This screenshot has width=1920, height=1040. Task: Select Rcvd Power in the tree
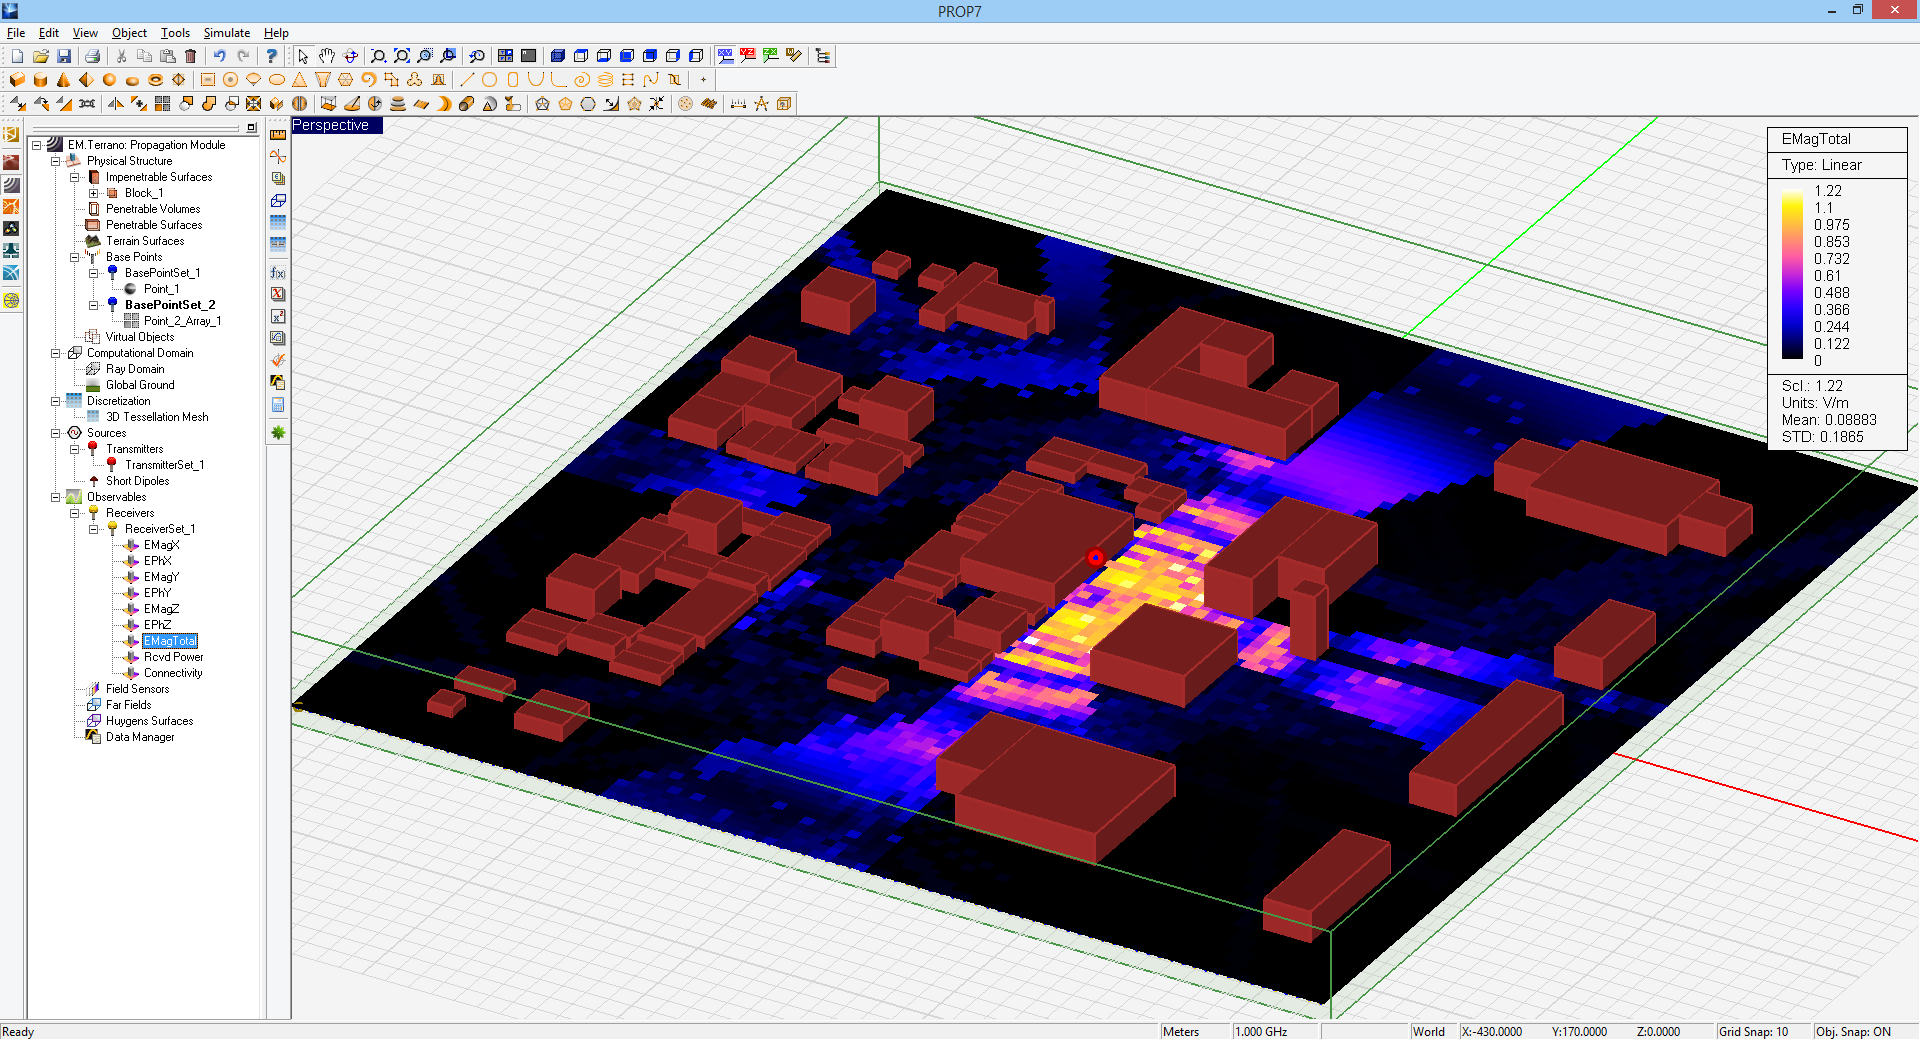pyautogui.click(x=173, y=657)
